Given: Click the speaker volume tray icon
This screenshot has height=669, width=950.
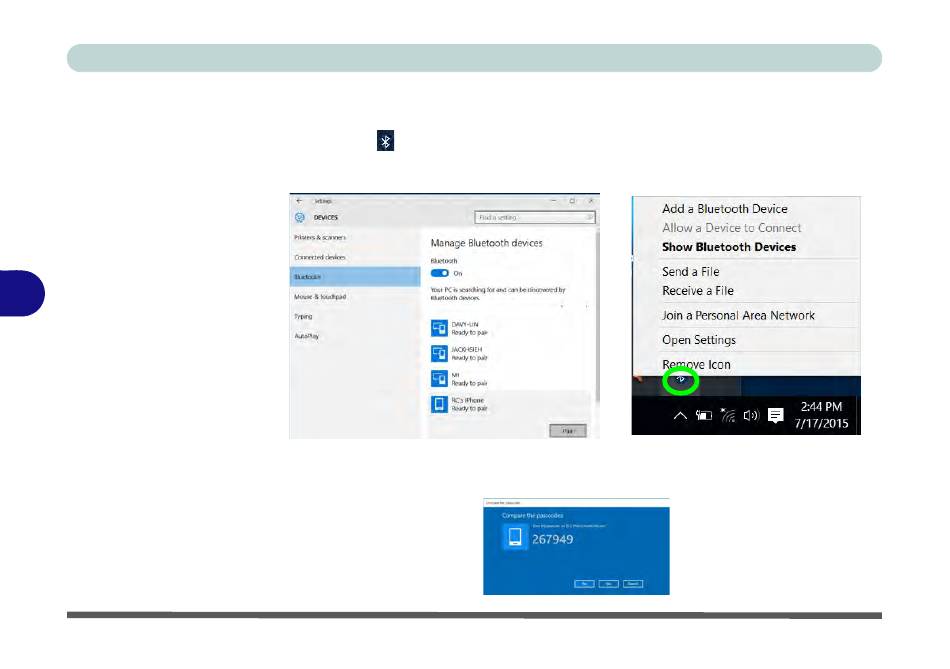Looking at the screenshot, I should click(751, 416).
